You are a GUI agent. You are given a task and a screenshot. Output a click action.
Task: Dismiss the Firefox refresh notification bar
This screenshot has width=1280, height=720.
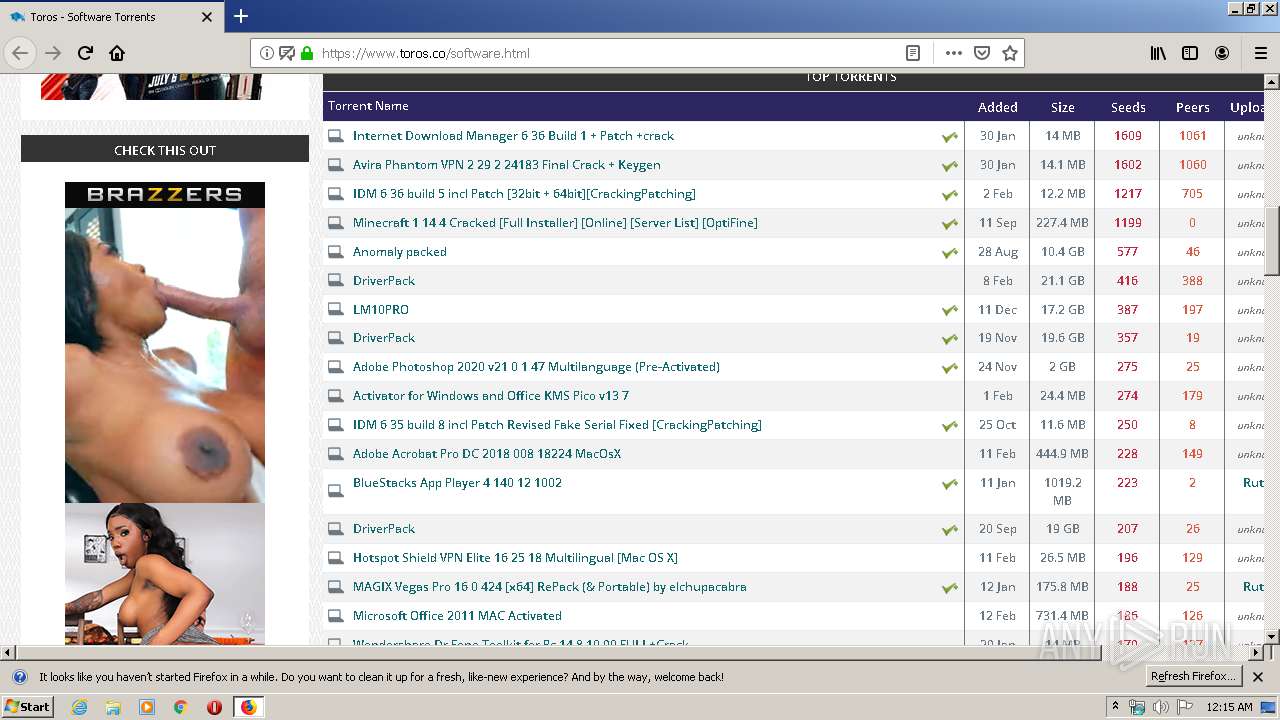[x=1258, y=677]
